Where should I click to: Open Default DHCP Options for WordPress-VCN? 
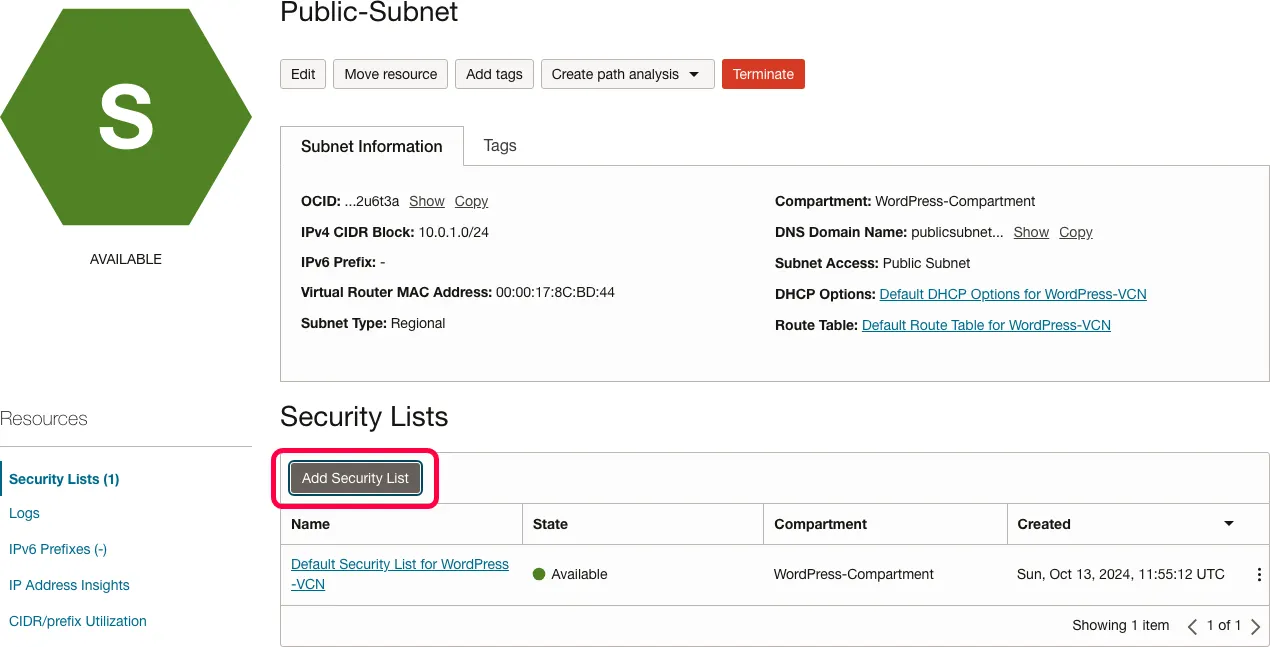pos(1013,294)
